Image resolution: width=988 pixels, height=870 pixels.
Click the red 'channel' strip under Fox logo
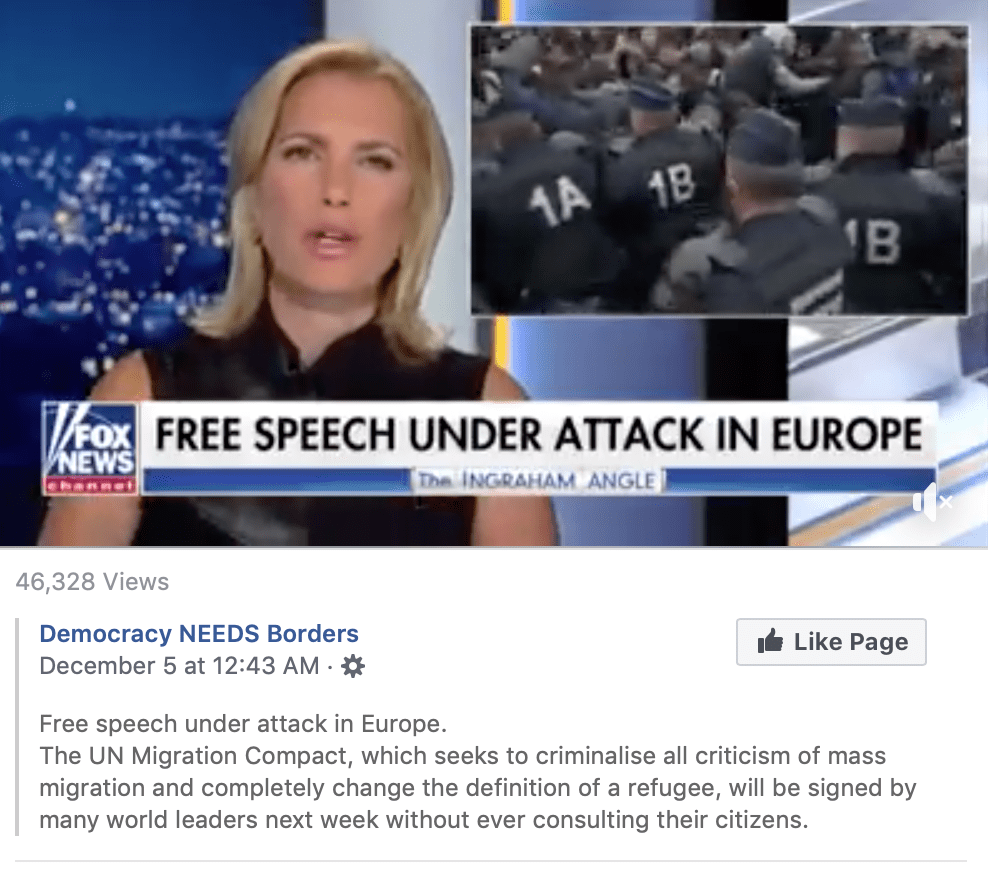pos(90,486)
